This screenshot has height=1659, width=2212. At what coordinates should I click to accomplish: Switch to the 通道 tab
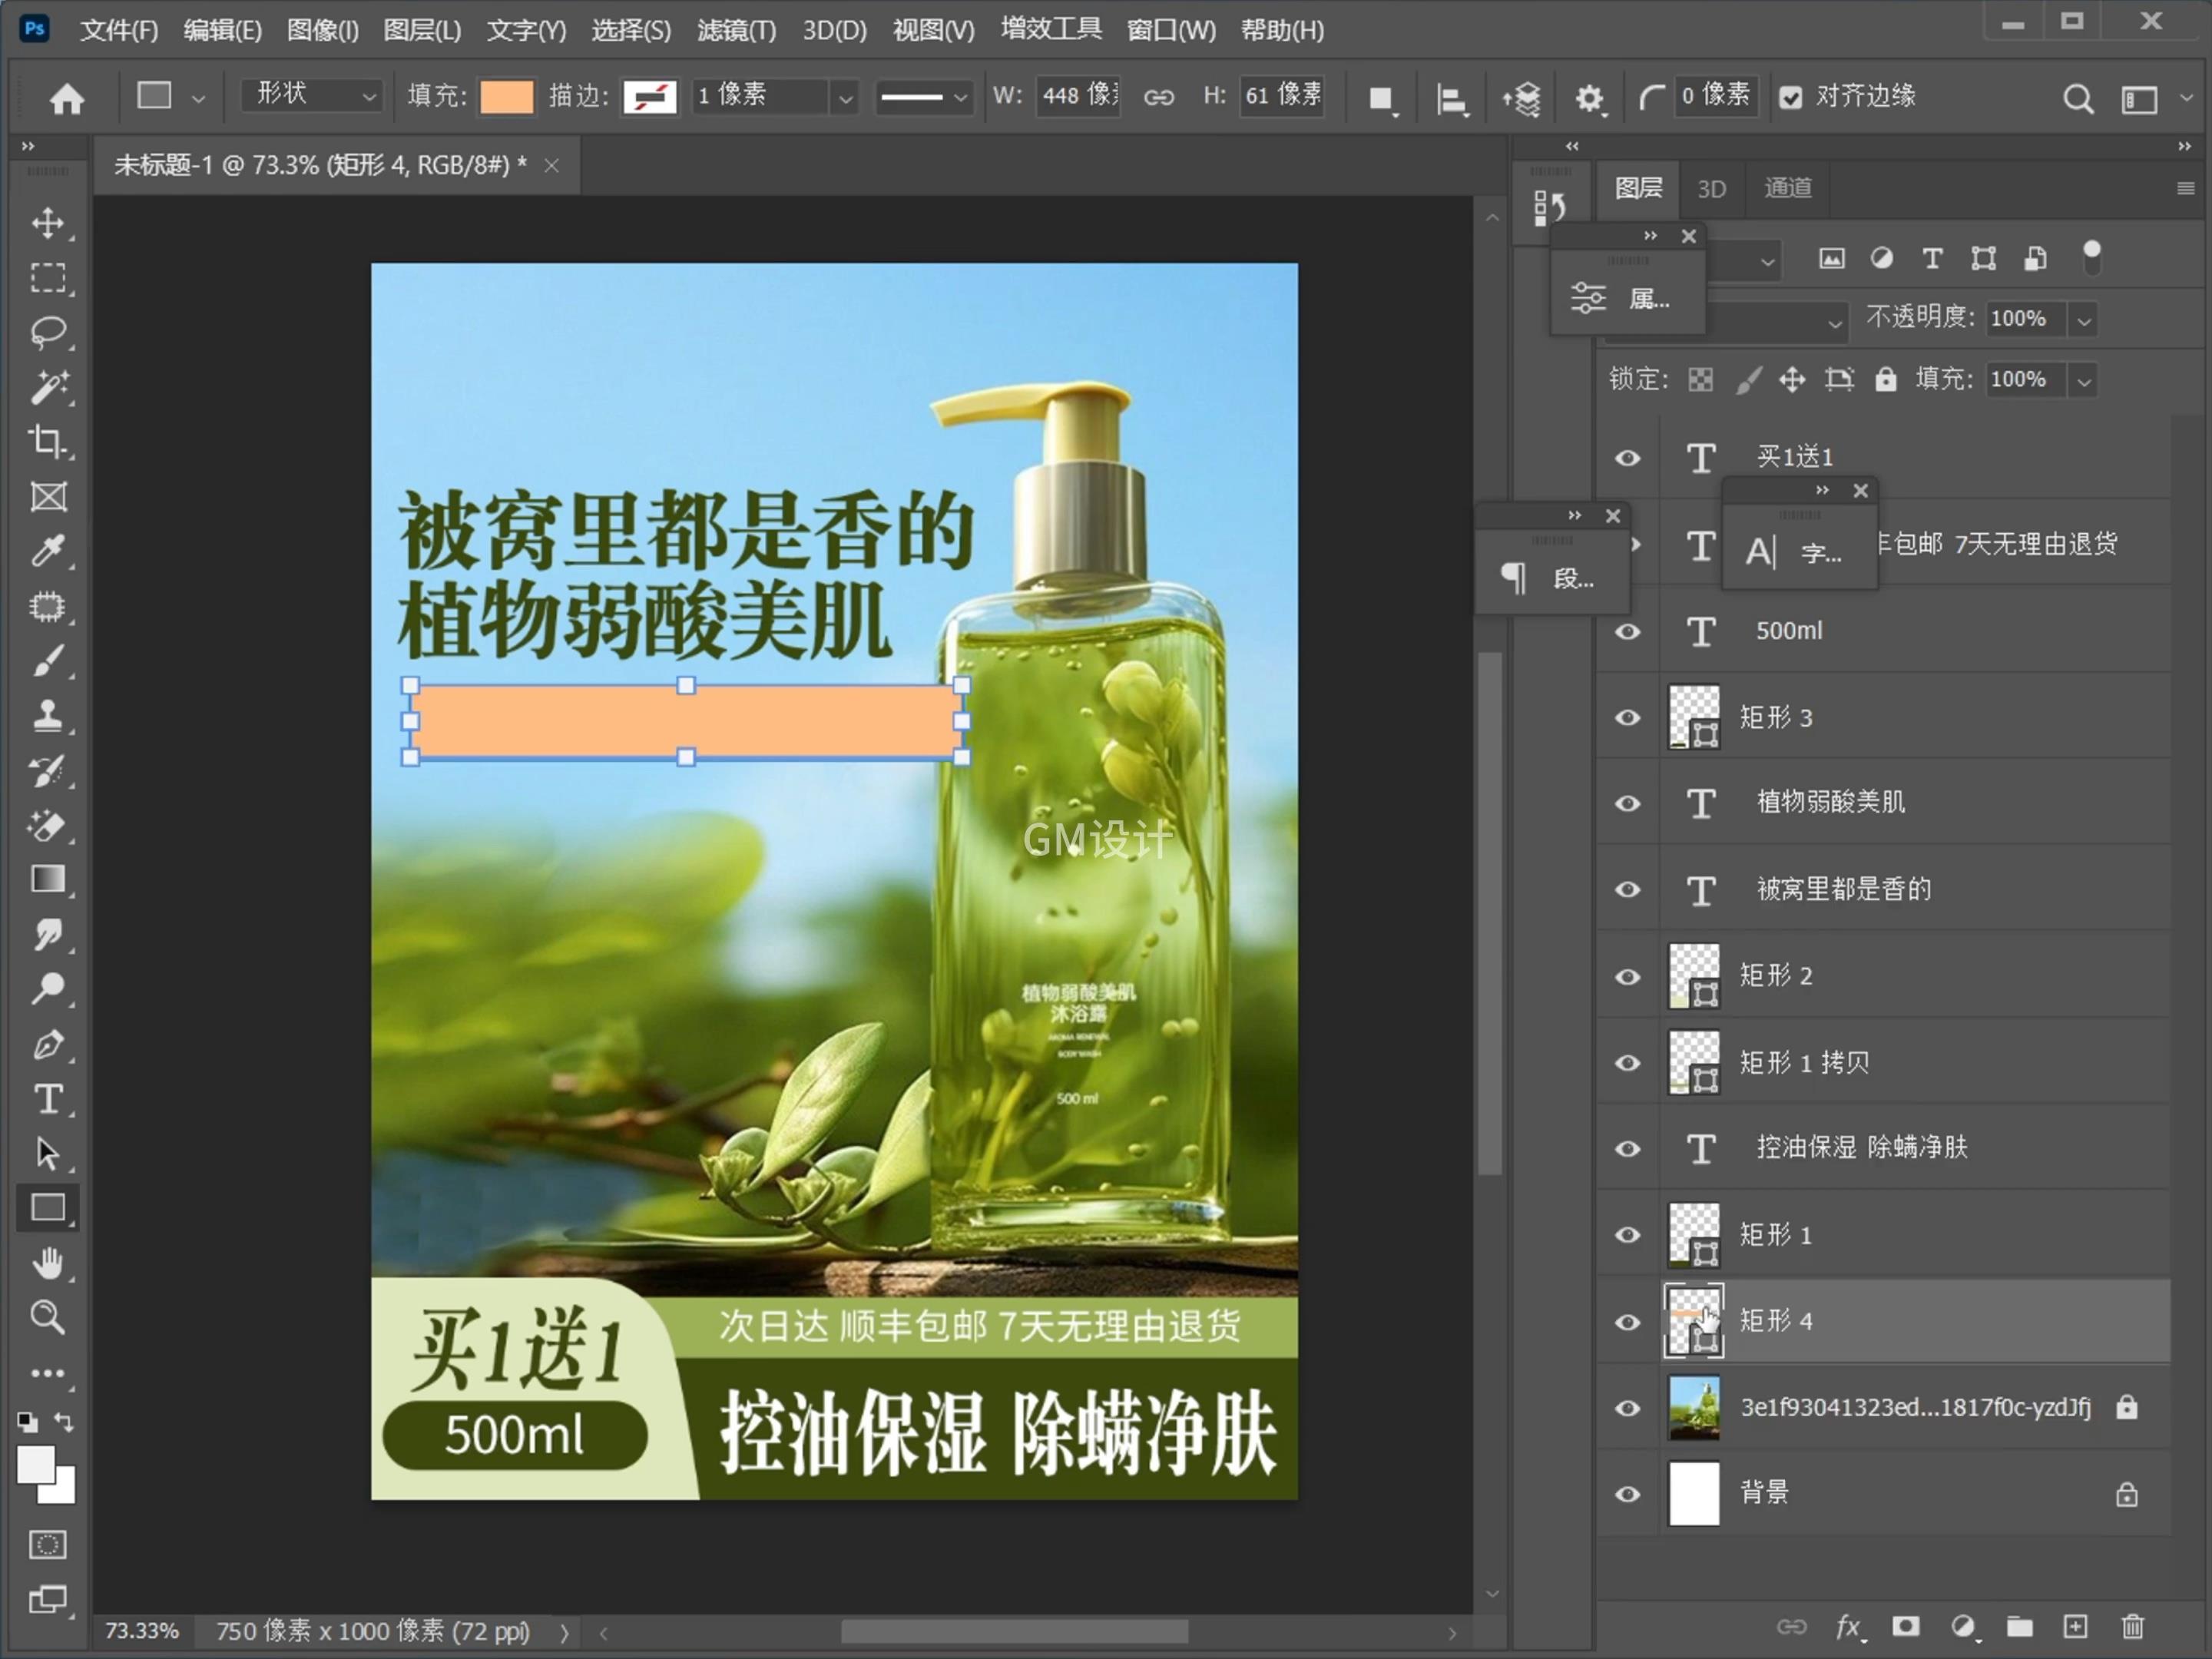1787,188
